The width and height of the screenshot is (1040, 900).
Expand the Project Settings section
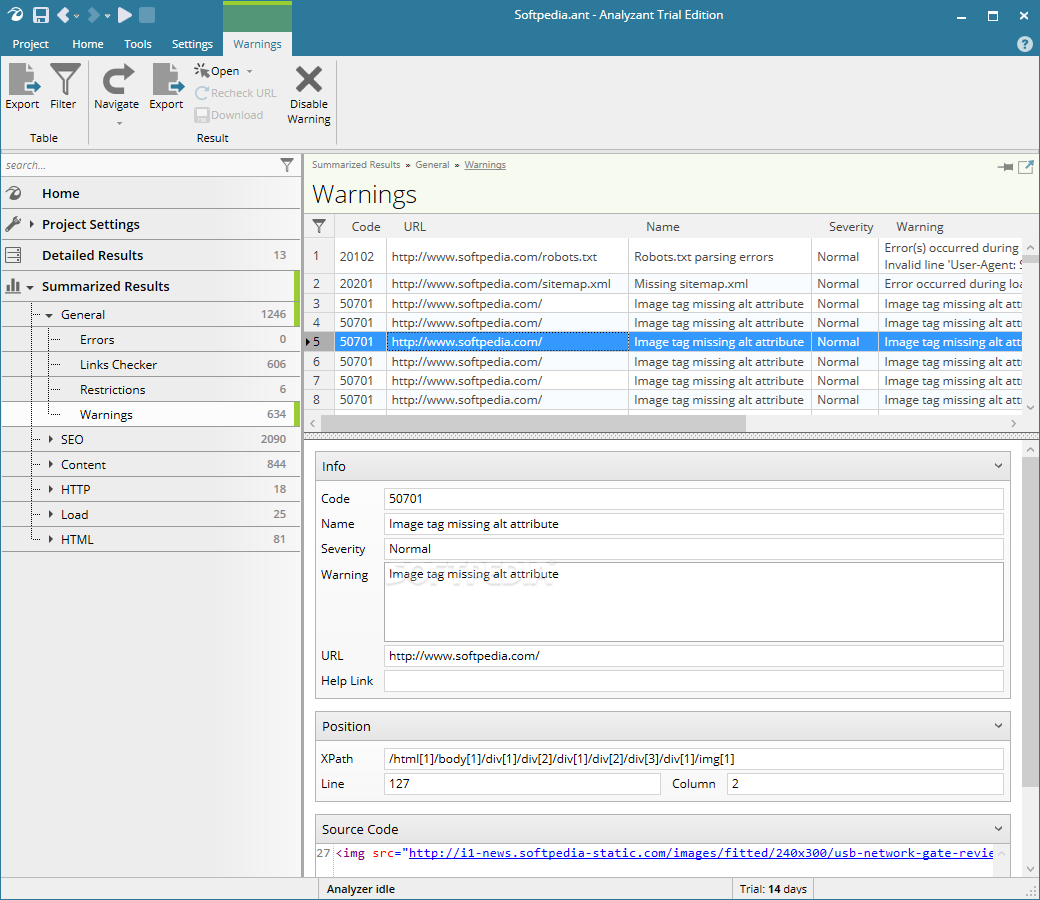(x=31, y=224)
